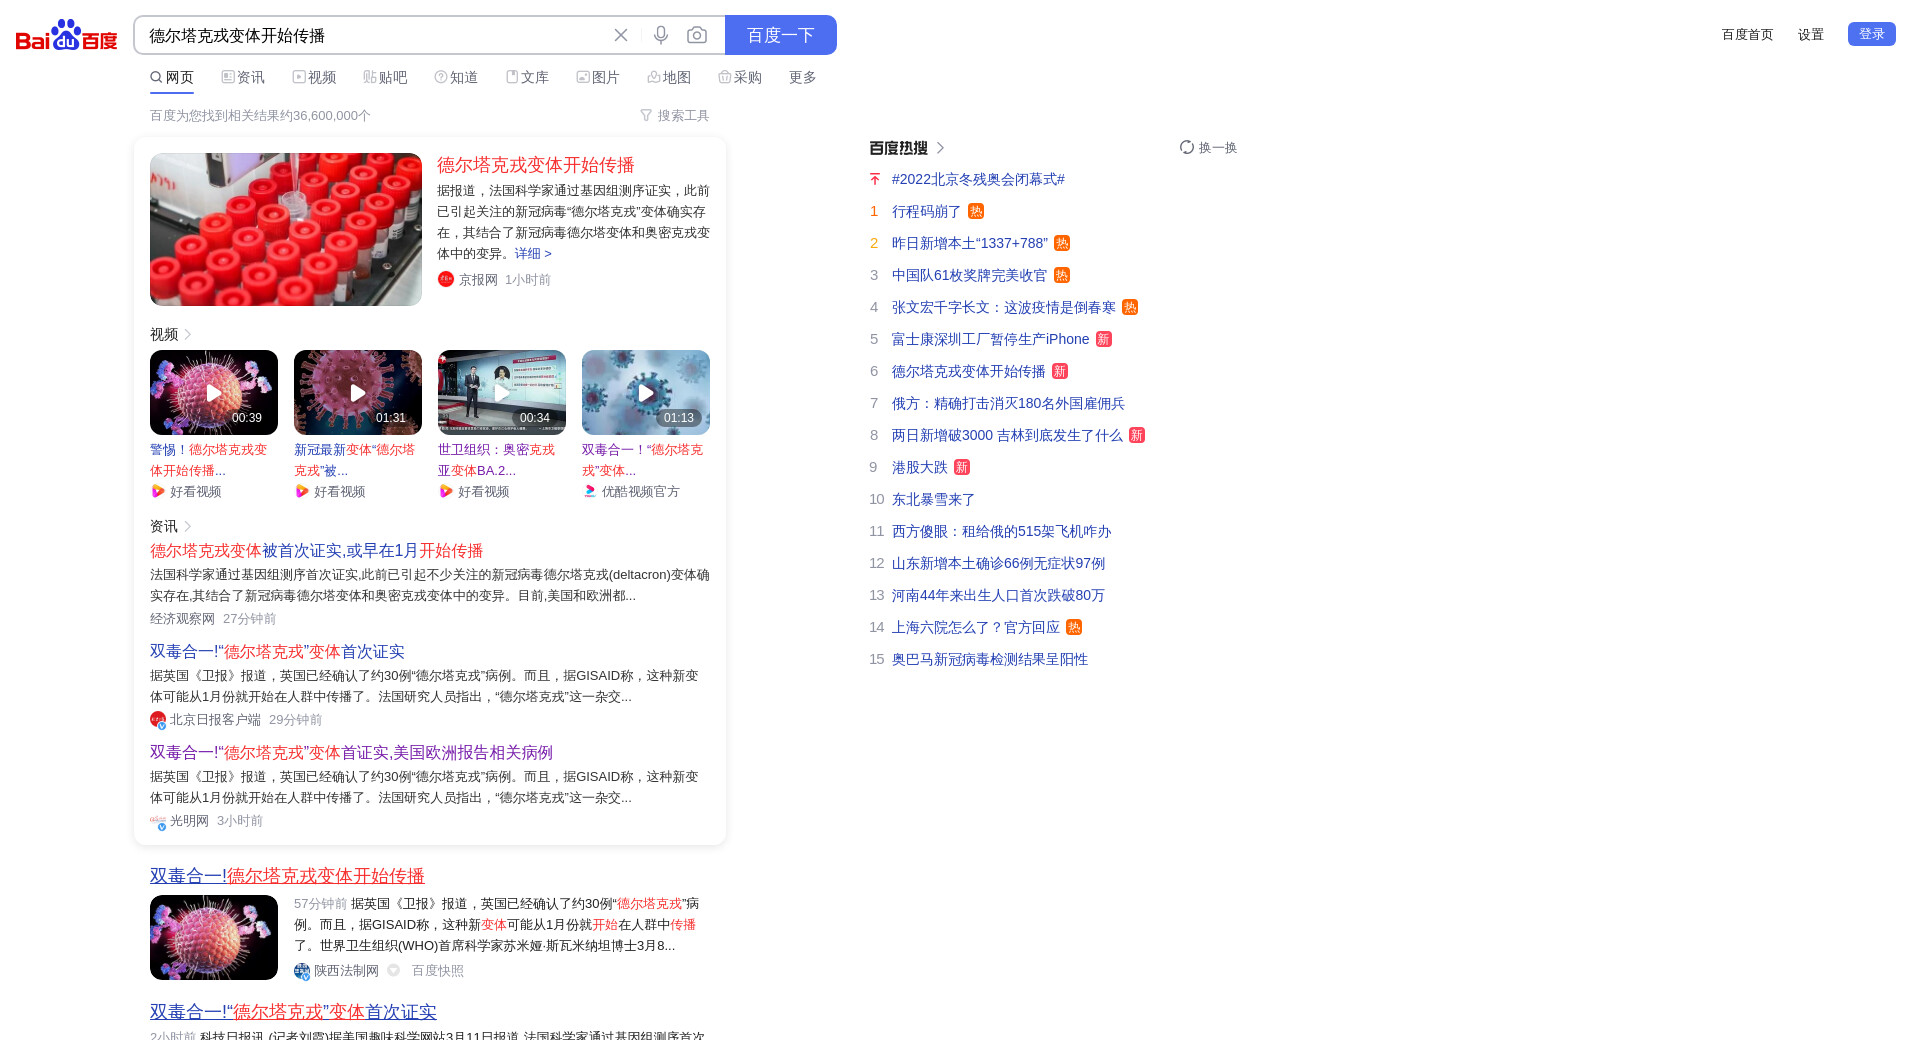Click inside the search input field

click(x=370, y=35)
